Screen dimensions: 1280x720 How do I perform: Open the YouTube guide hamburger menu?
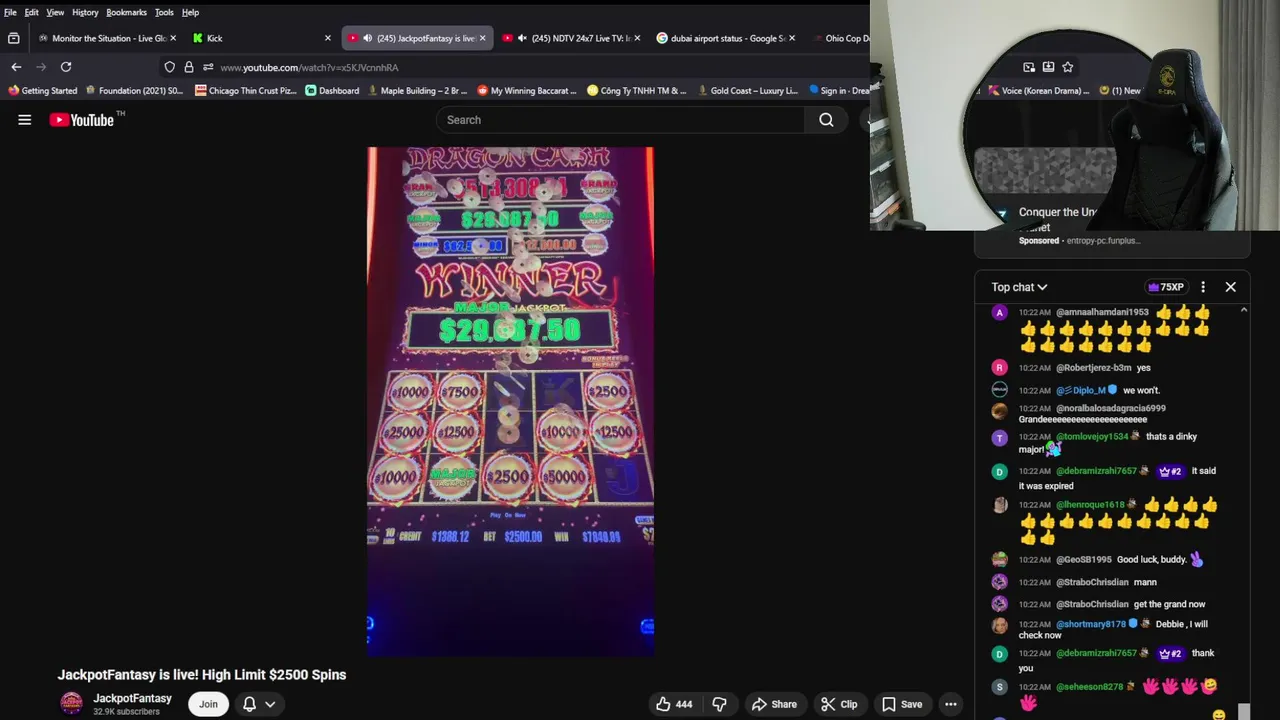click(x=25, y=120)
